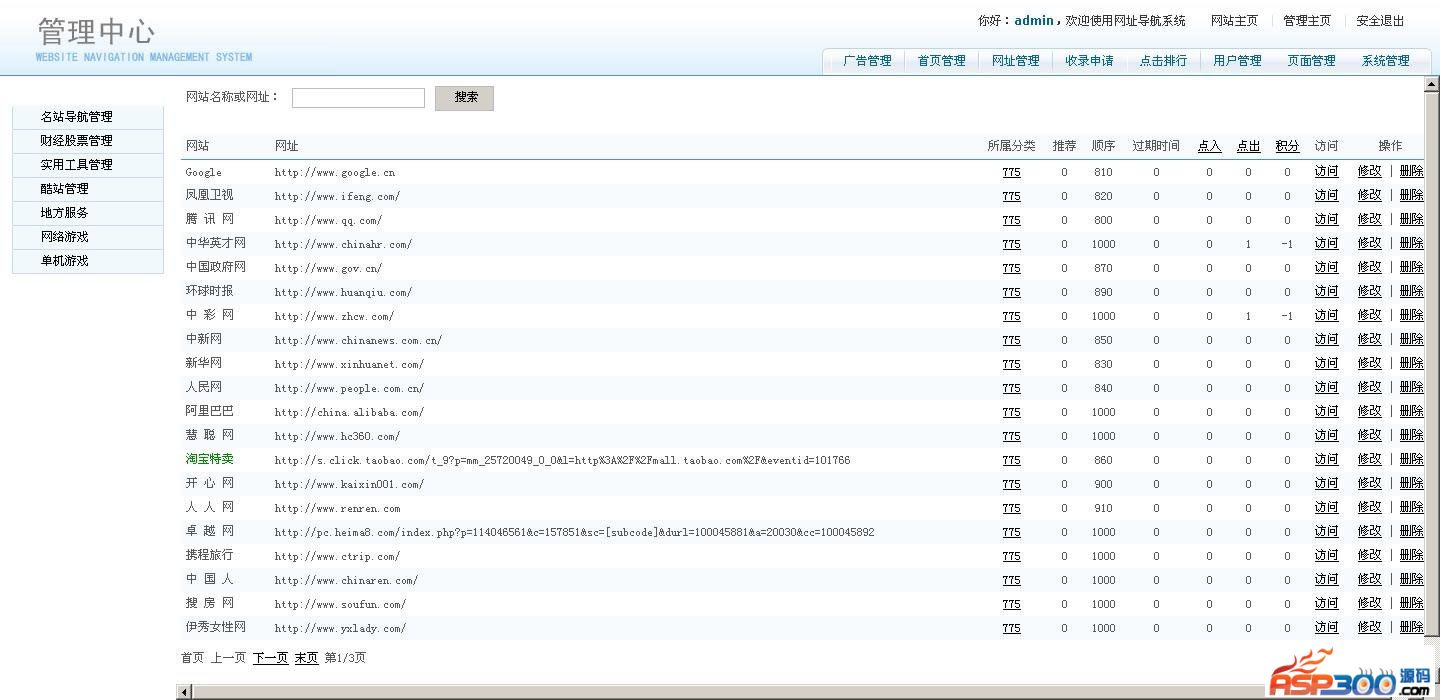Click the horizontal scrollbar left arrow

[184, 692]
